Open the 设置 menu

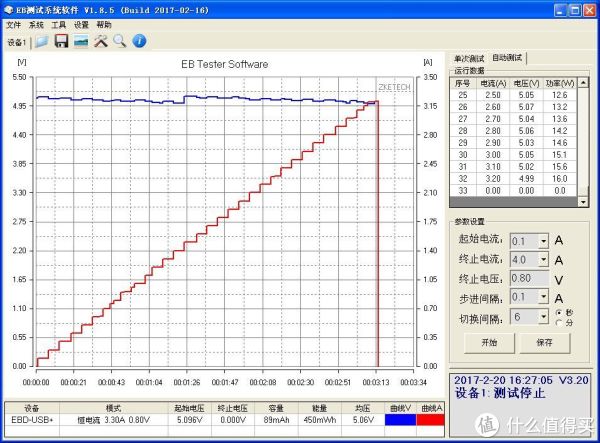tap(81, 25)
